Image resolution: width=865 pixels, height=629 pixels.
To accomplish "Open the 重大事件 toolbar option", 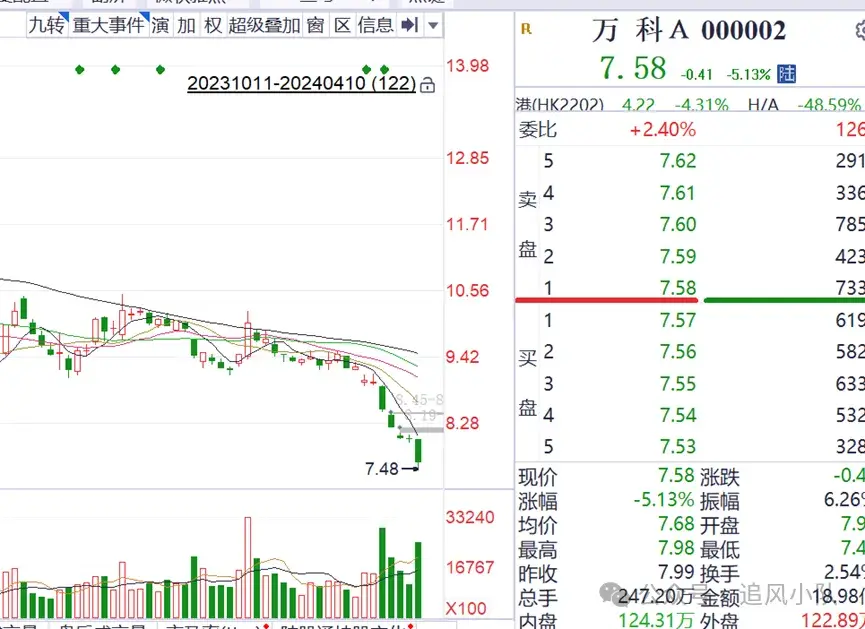I will (109, 25).
